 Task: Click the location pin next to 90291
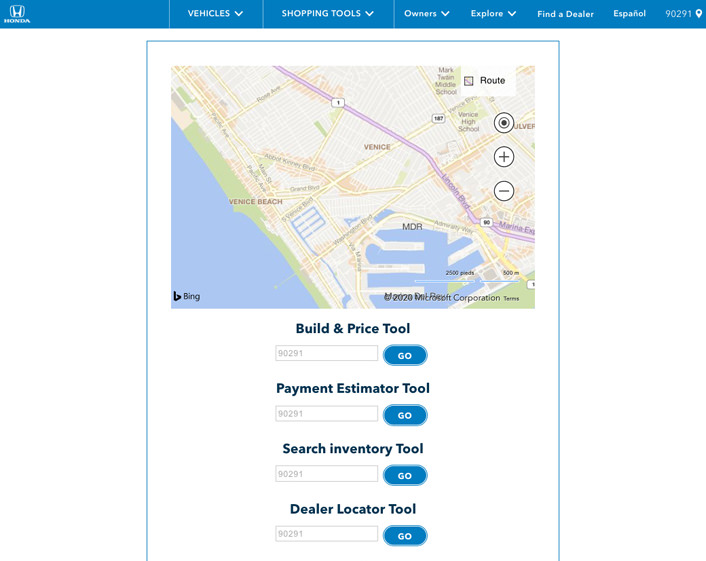(x=699, y=14)
